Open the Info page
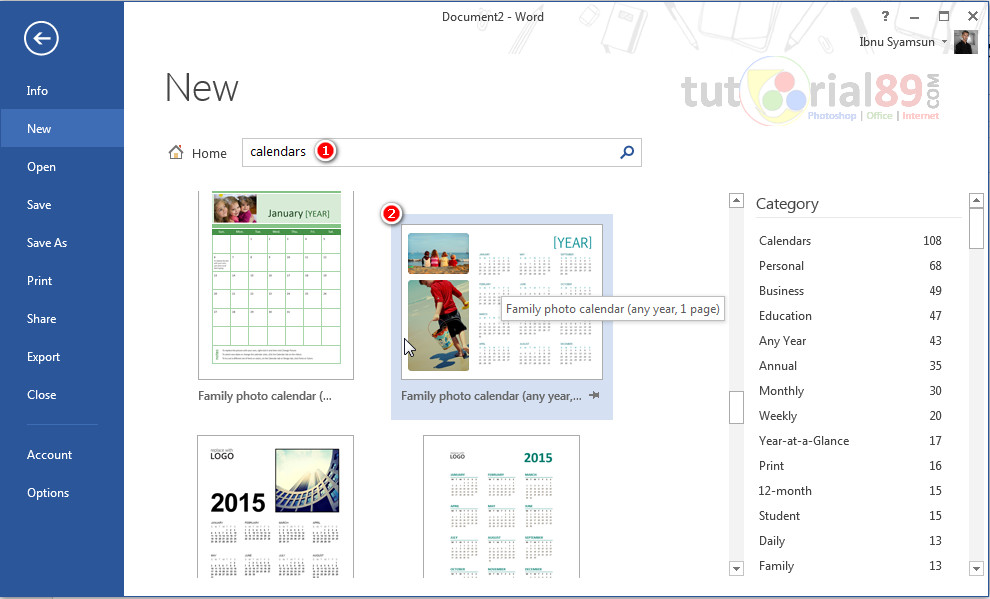 (37, 91)
